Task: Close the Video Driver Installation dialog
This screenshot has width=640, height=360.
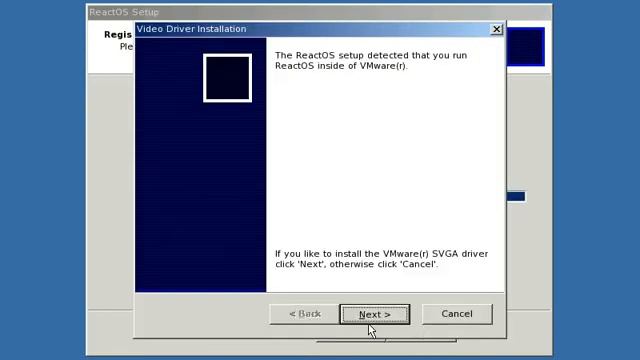Action: (496, 29)
